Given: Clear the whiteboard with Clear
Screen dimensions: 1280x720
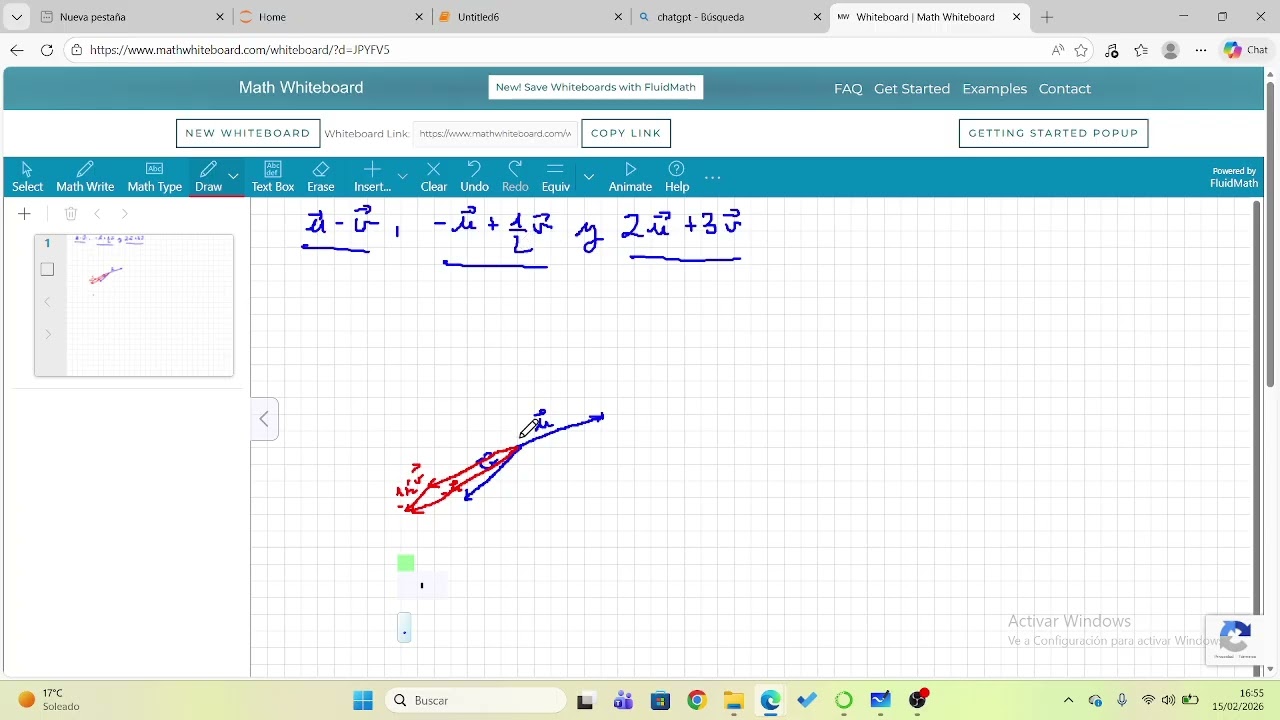Looking at the screenshot, I should coord(434,177).
